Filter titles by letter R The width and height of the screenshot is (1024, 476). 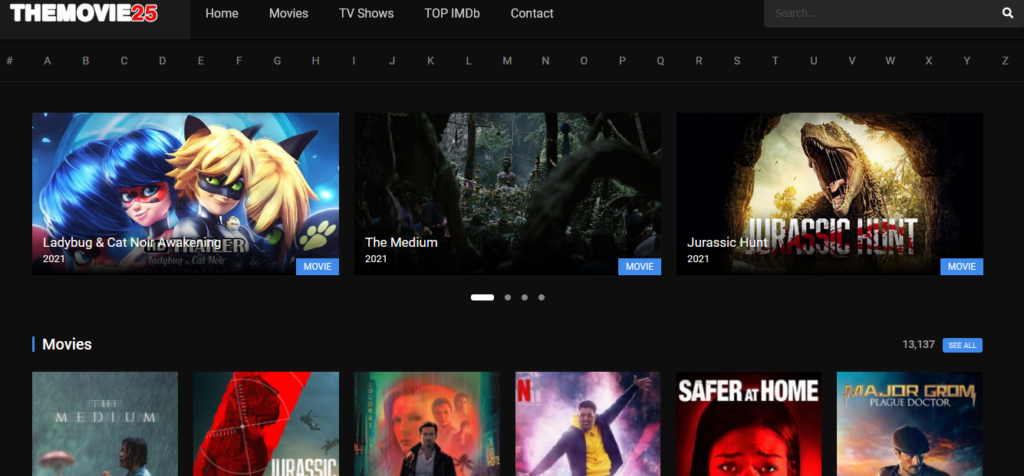pos(699,61)
